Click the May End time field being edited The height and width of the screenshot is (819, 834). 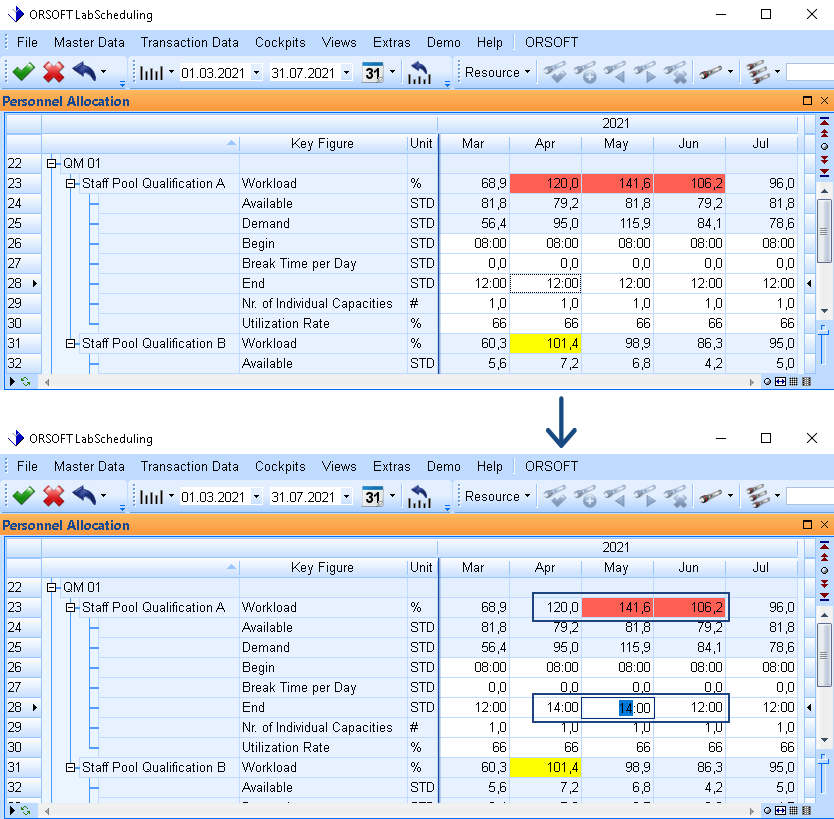[617, 708]
